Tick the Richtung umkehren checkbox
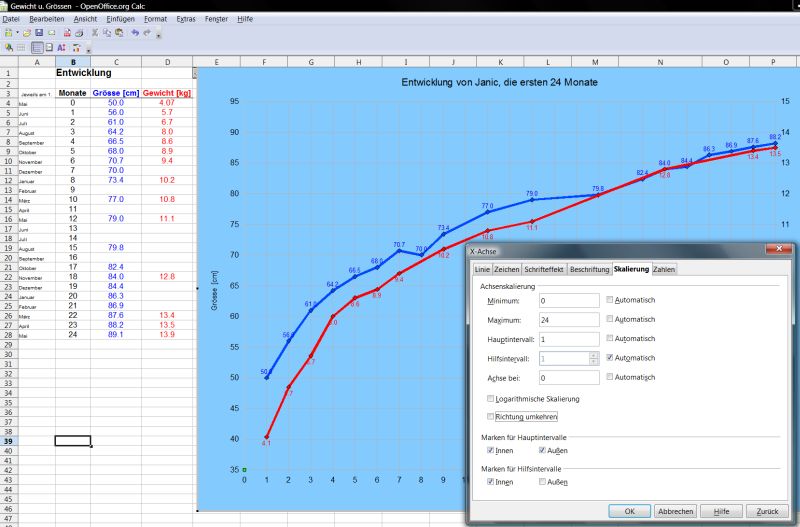This screenshot has width=800, height=527. (490, 416)
